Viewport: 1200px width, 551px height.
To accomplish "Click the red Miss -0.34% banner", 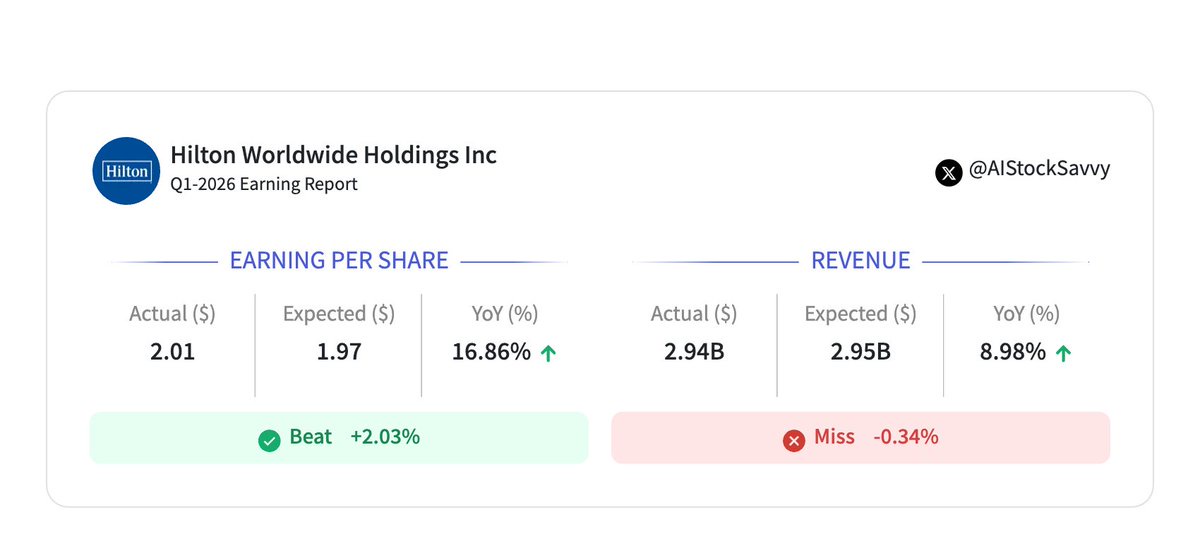I will 860,438.
